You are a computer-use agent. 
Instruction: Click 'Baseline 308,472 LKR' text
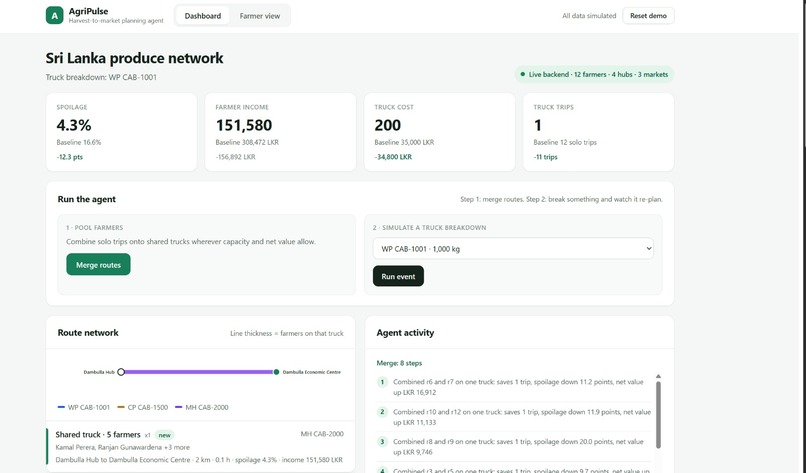(247, 142)
